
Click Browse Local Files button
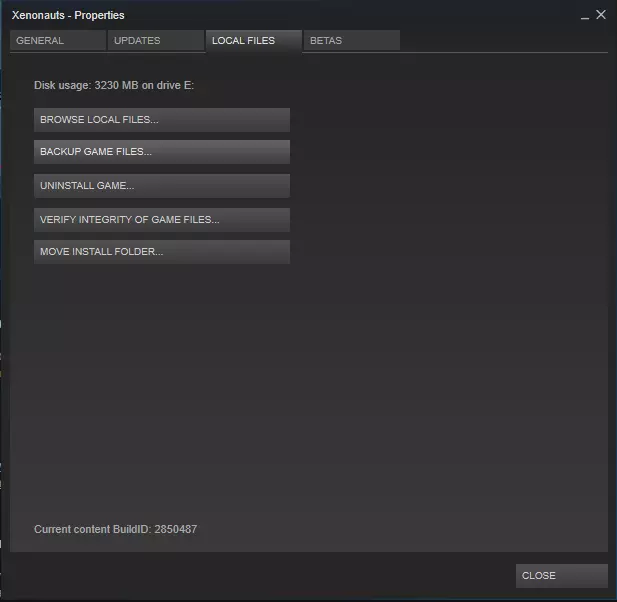(162, 120)
